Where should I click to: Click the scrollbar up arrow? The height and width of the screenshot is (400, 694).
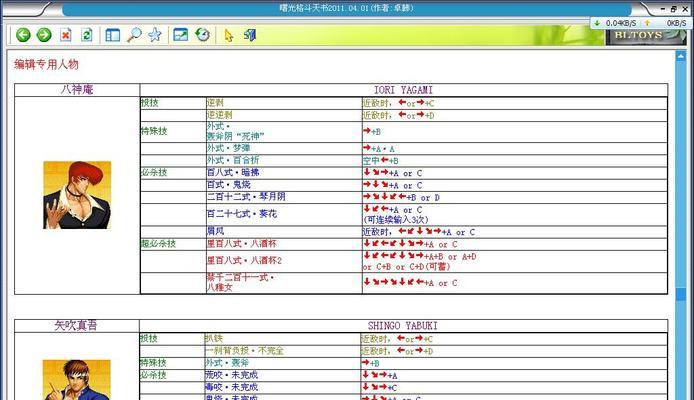tap(680, 56)
